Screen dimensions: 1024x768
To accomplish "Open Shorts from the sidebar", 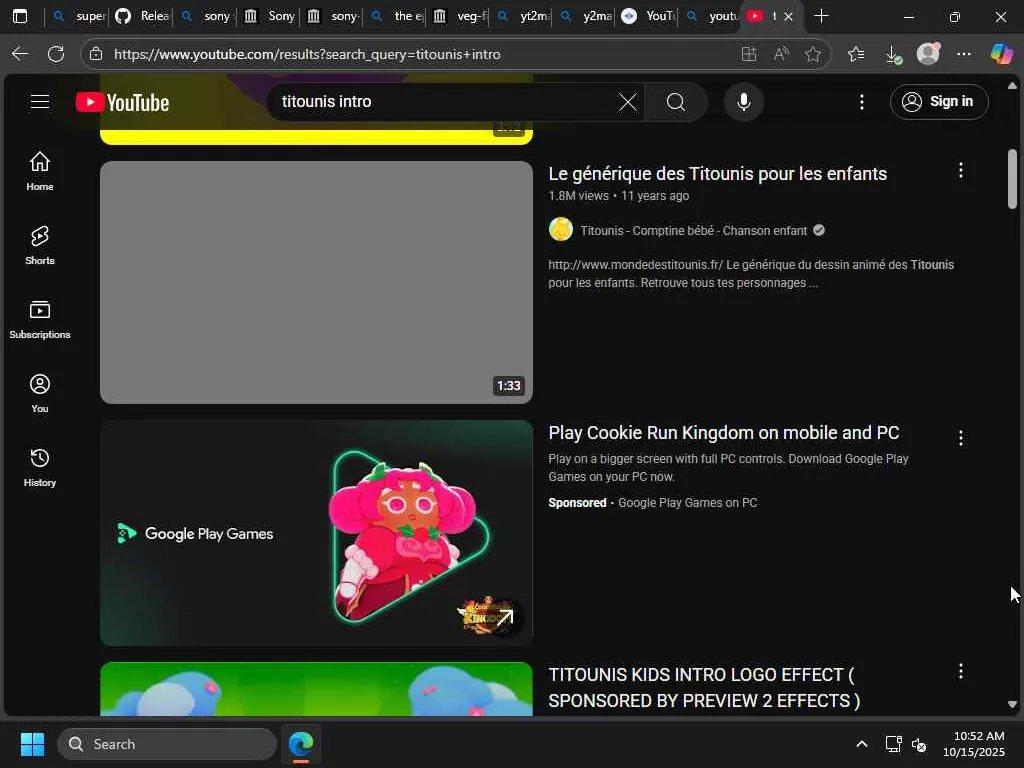I will (40, 245).
